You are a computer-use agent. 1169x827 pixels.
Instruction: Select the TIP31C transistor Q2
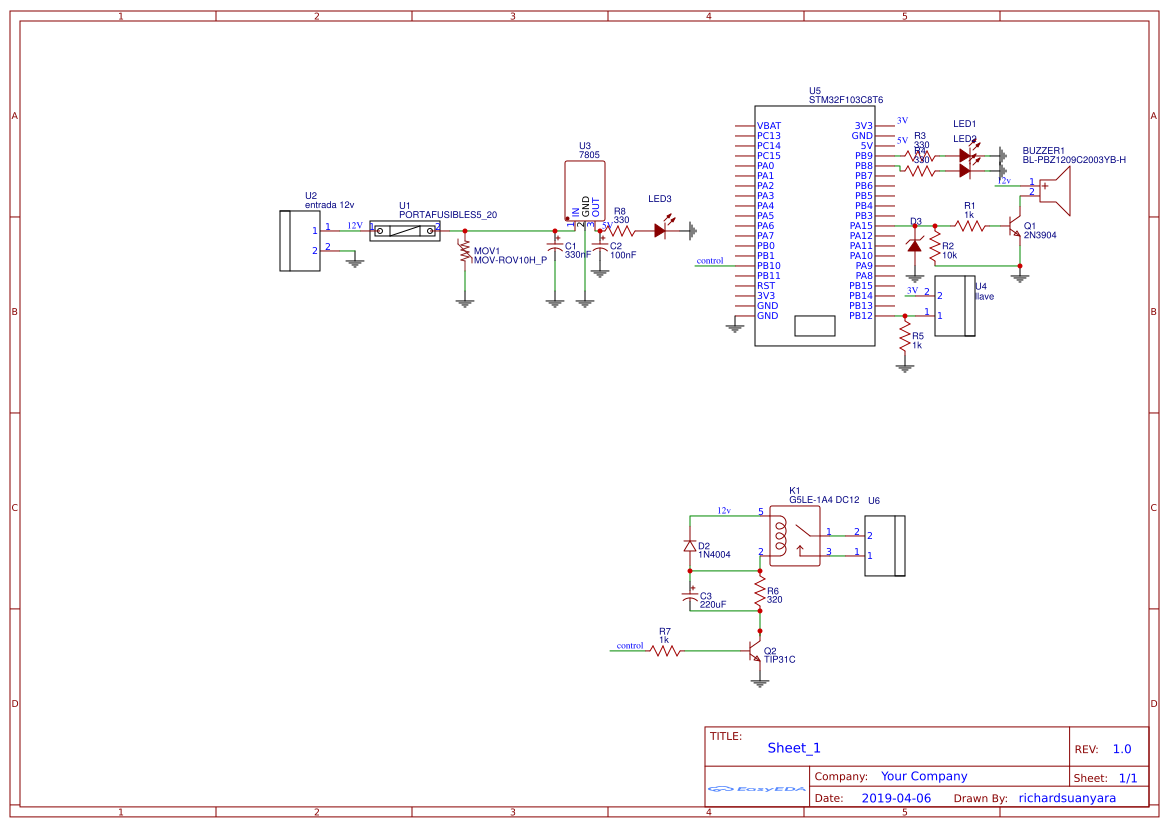coord(755,652)
